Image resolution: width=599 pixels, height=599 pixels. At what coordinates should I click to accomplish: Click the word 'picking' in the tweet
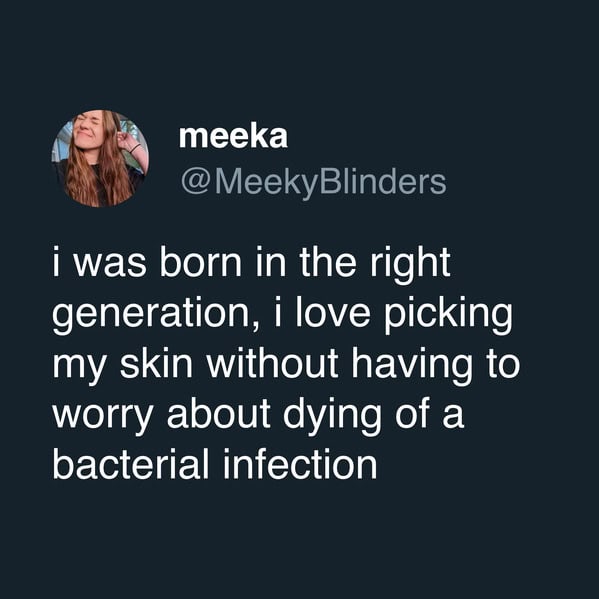[448, 315]
